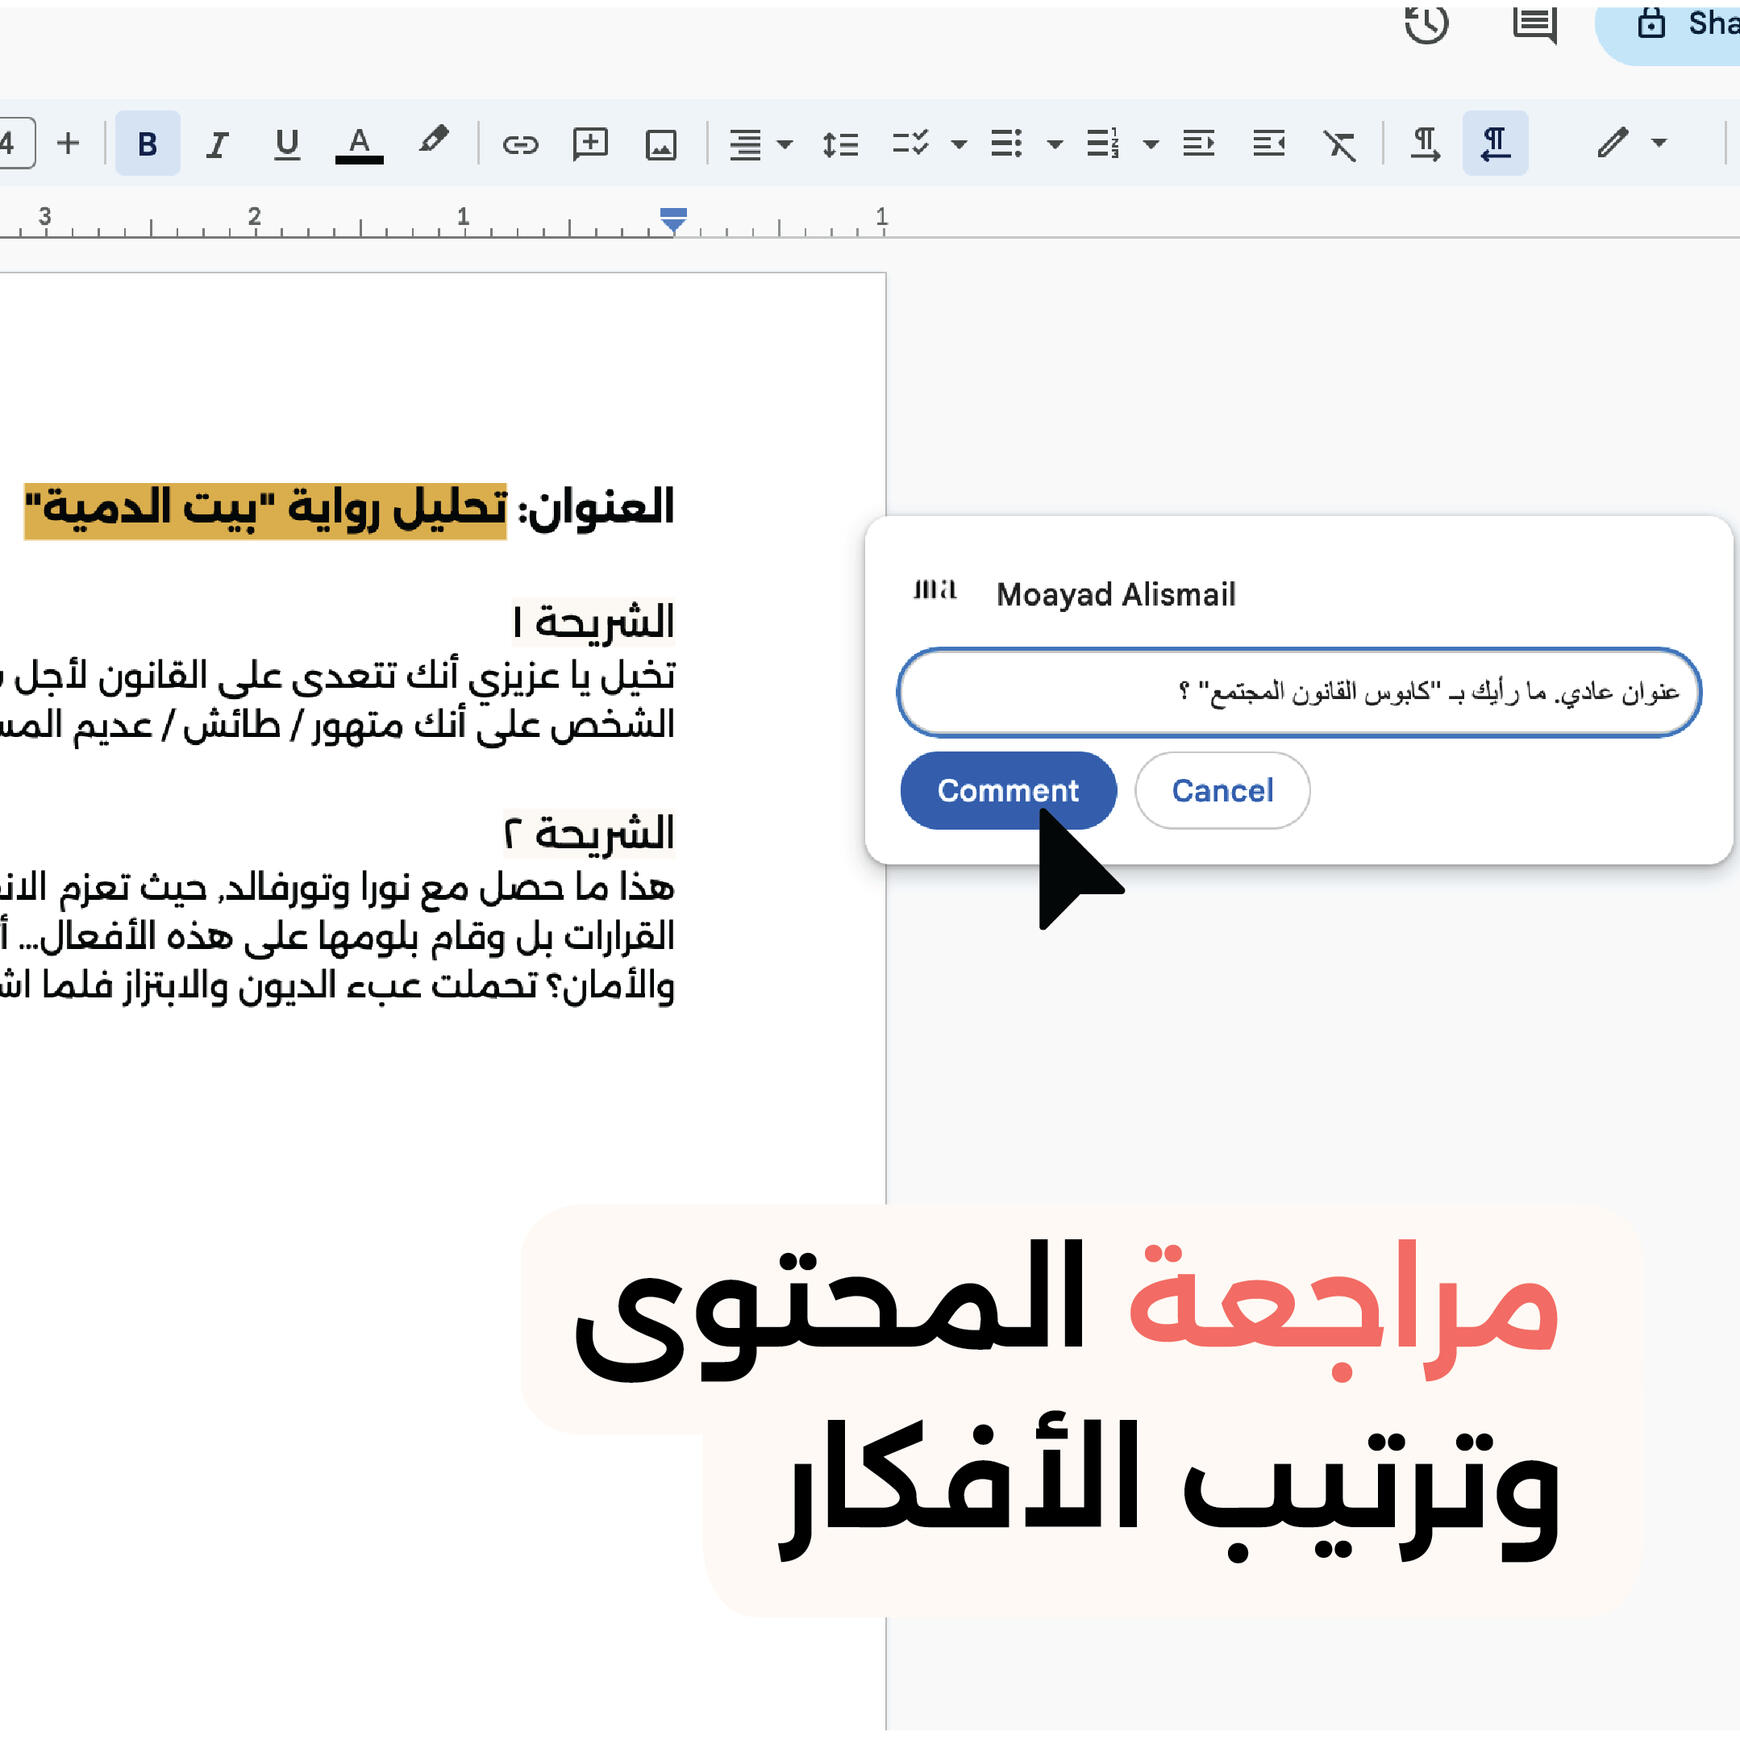1740x1740 pixels.
Task: Select the highlight color pen icon
Action: pos(433,141)
